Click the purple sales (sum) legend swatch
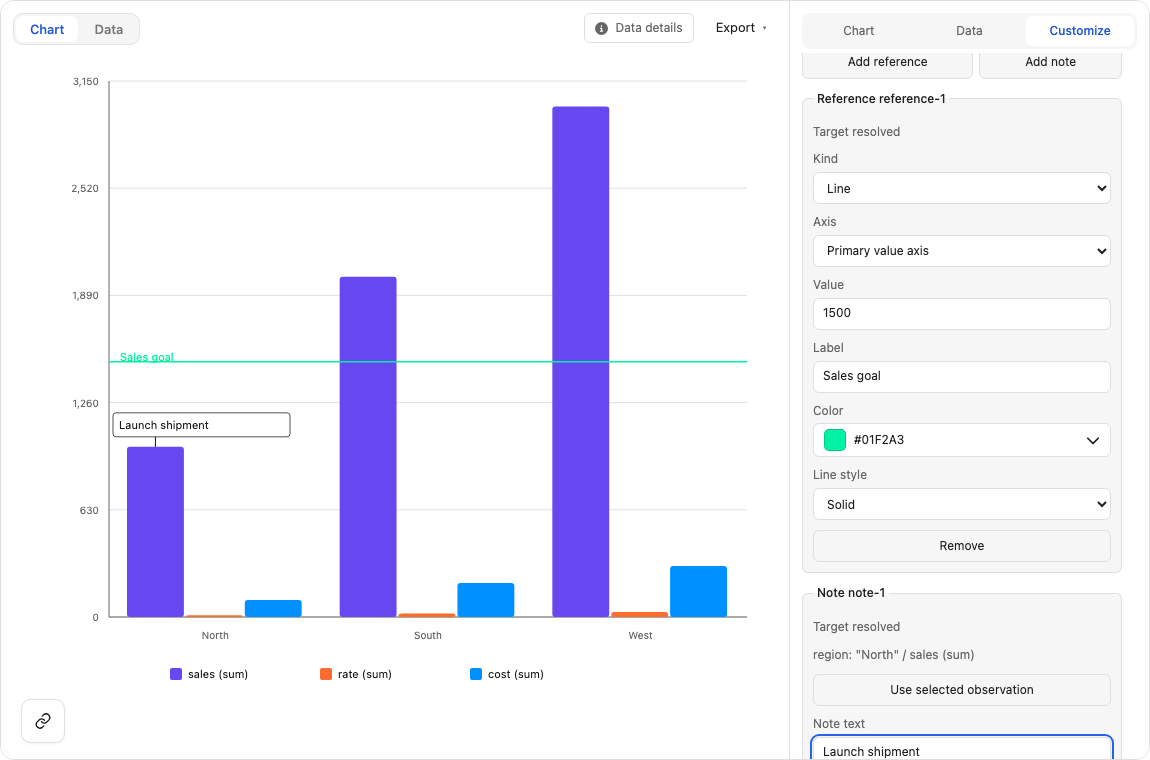 [x=176, y=674]
